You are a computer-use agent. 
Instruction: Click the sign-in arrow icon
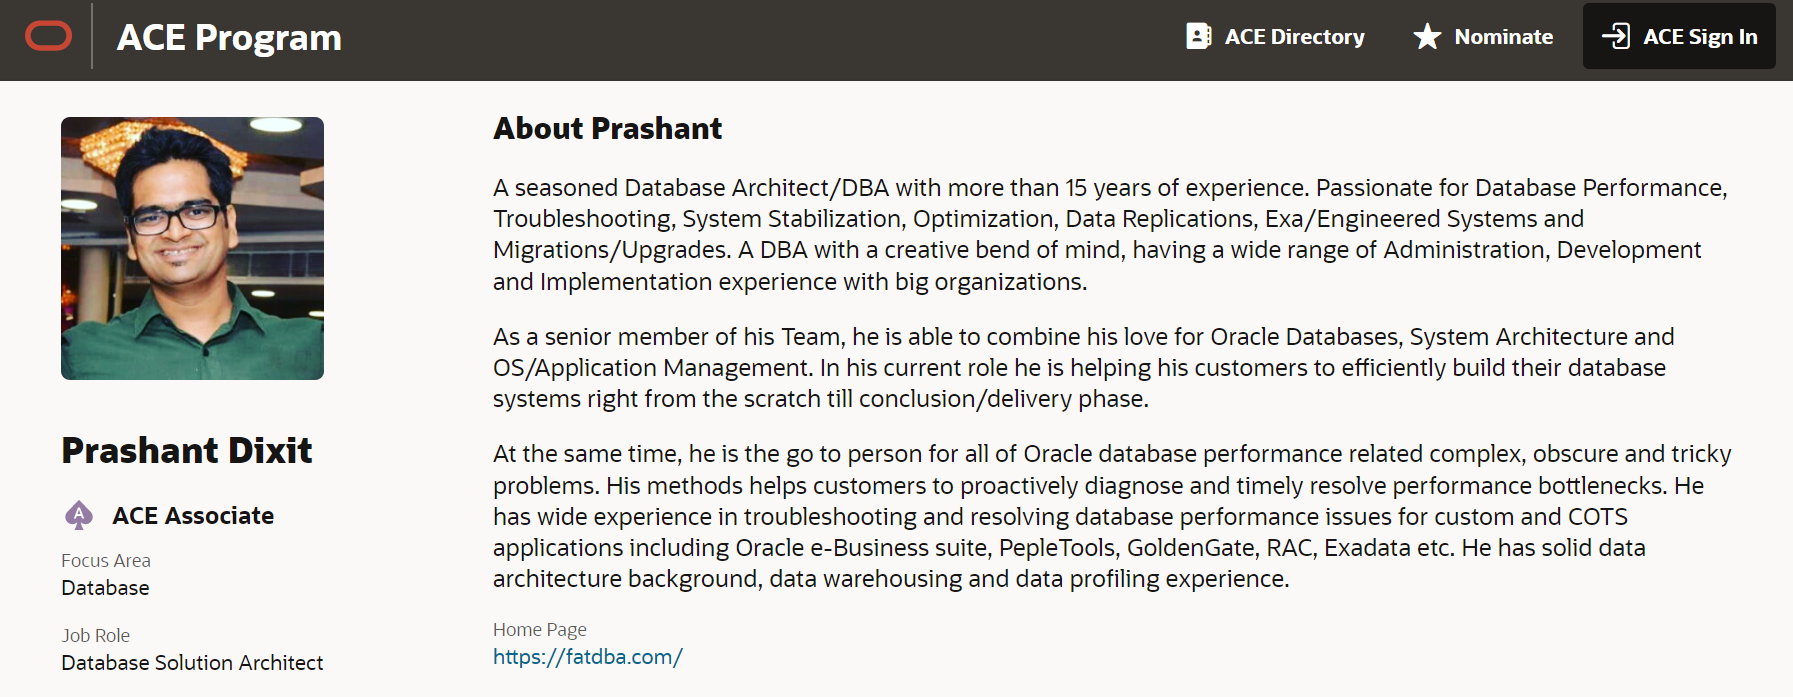point(1615,37)
